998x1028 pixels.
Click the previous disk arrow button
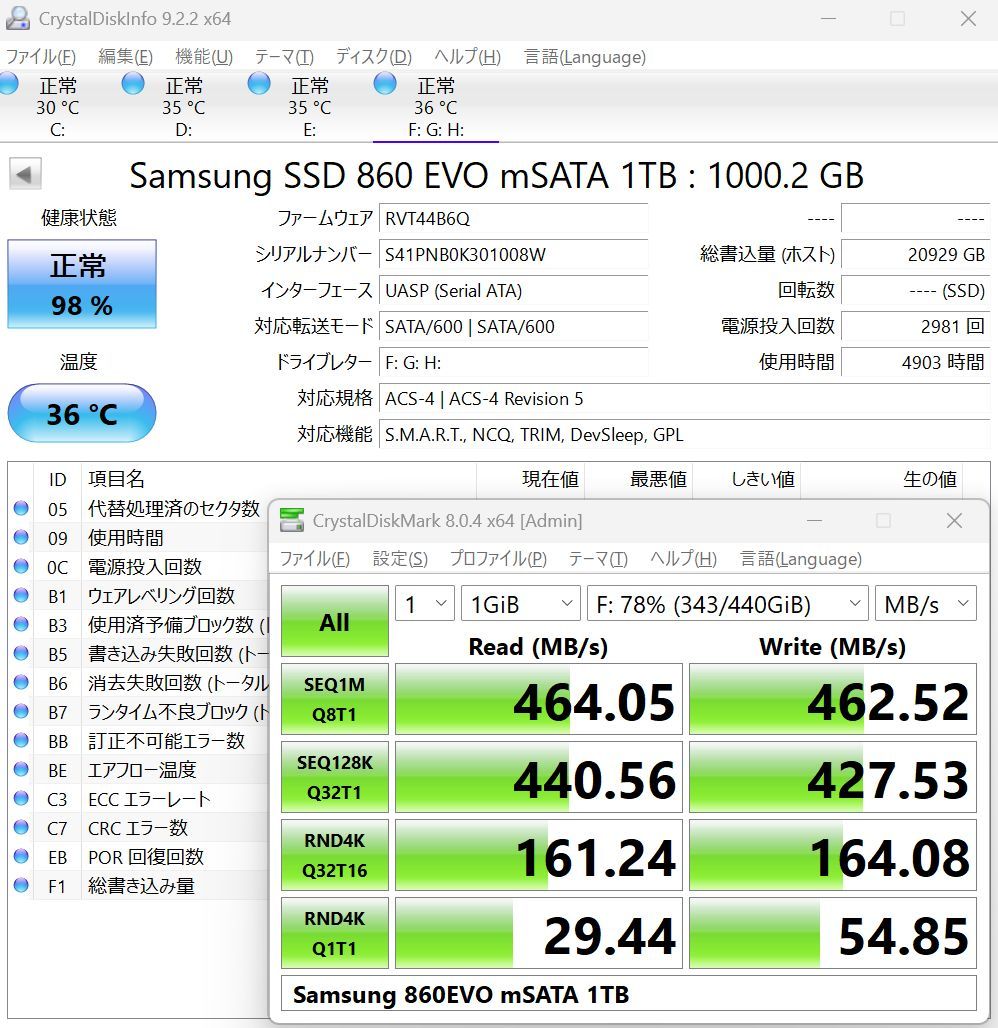tap(25, 174)
